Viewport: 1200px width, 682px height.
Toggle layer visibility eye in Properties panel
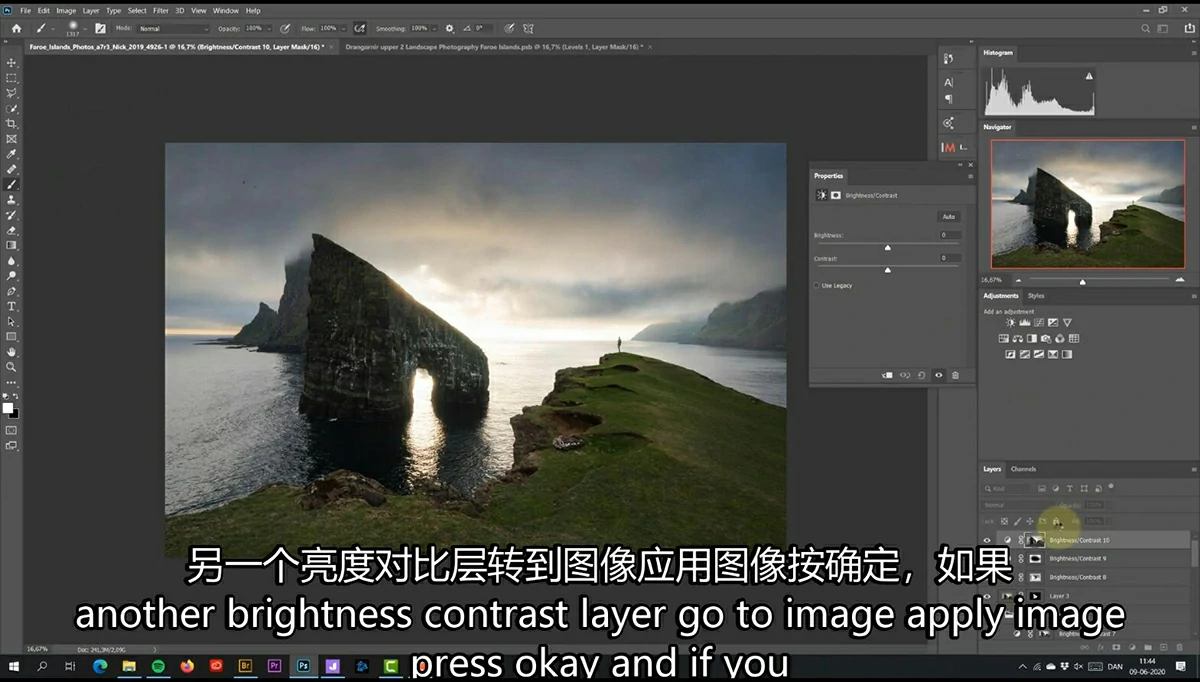tap(938, 375)
